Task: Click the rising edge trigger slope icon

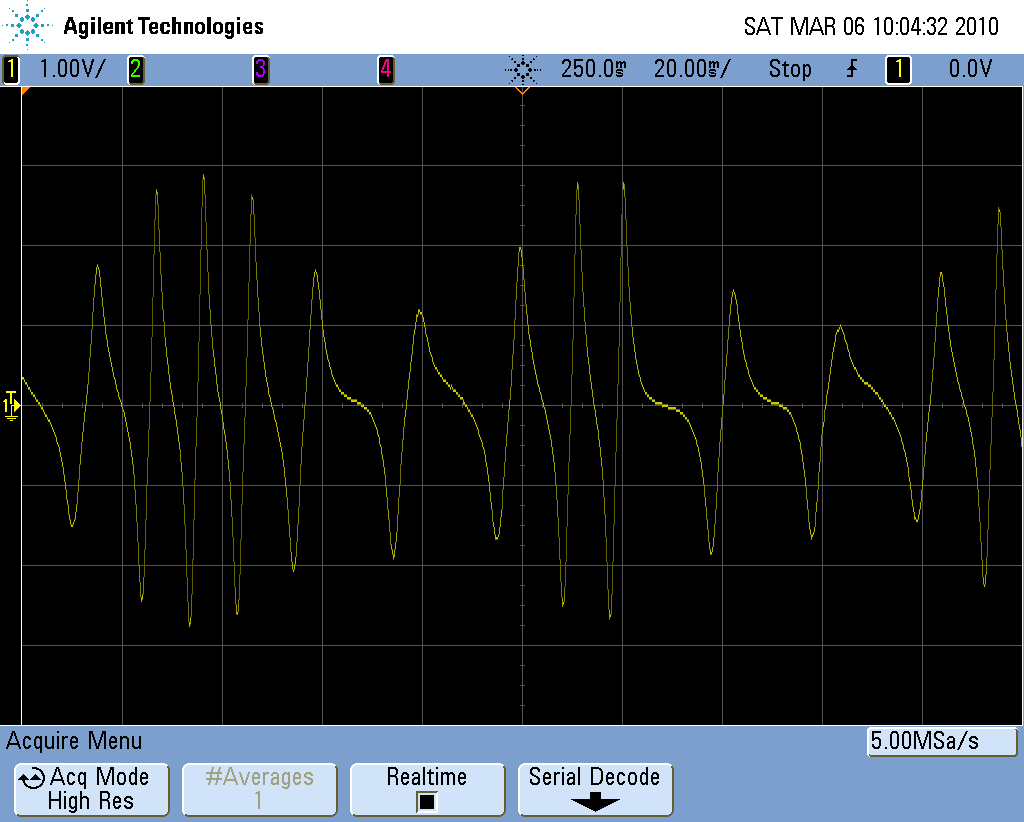Action: (852, 69)
